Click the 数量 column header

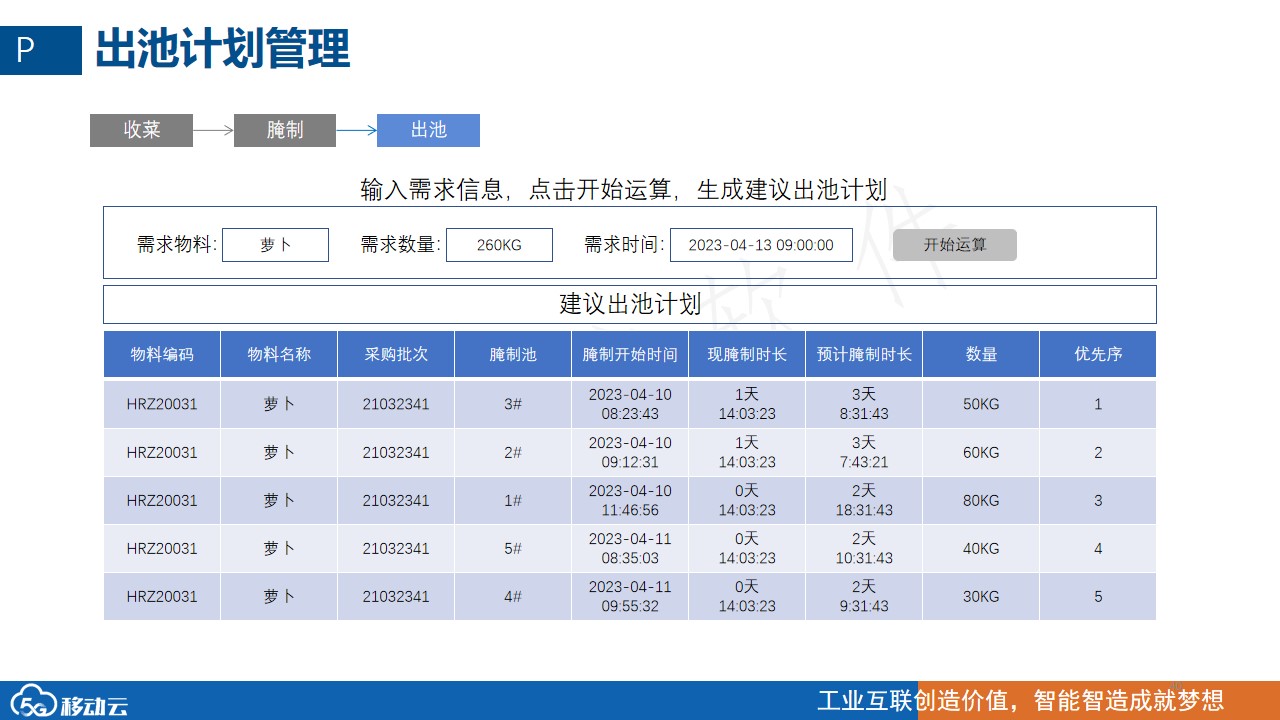point(981,354)
